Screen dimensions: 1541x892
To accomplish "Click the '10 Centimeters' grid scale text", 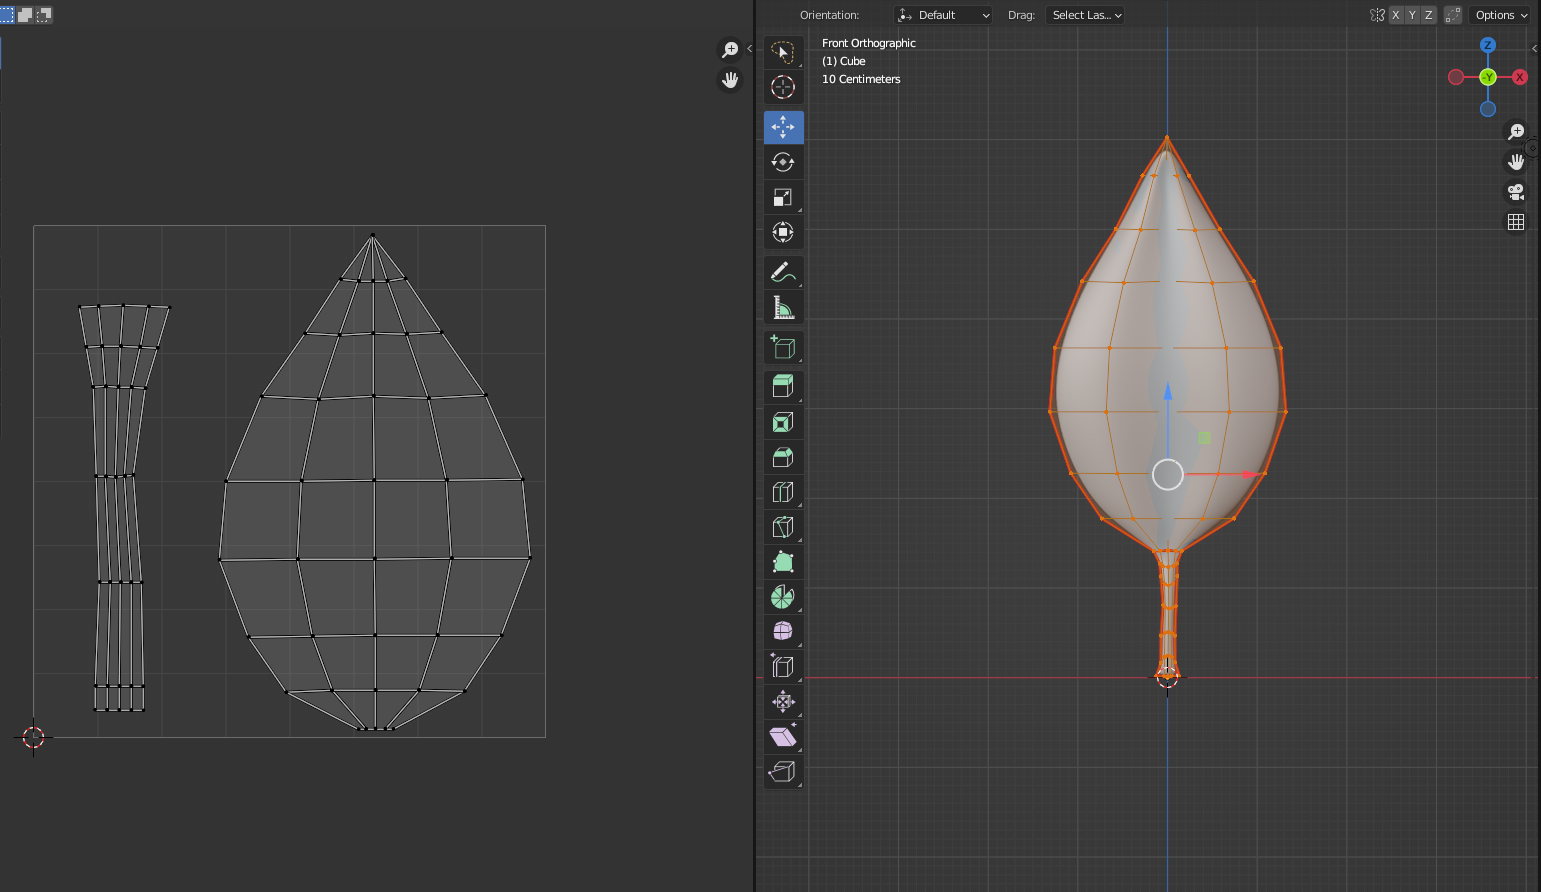I will tap(861, 79).
